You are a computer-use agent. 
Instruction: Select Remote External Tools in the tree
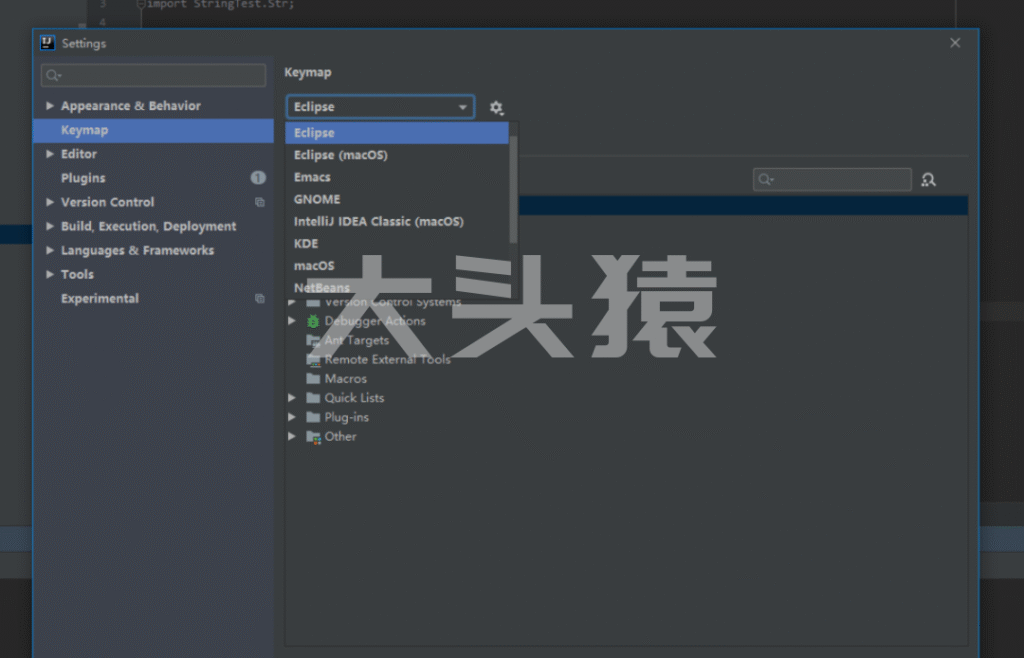[x=387, y=360]
